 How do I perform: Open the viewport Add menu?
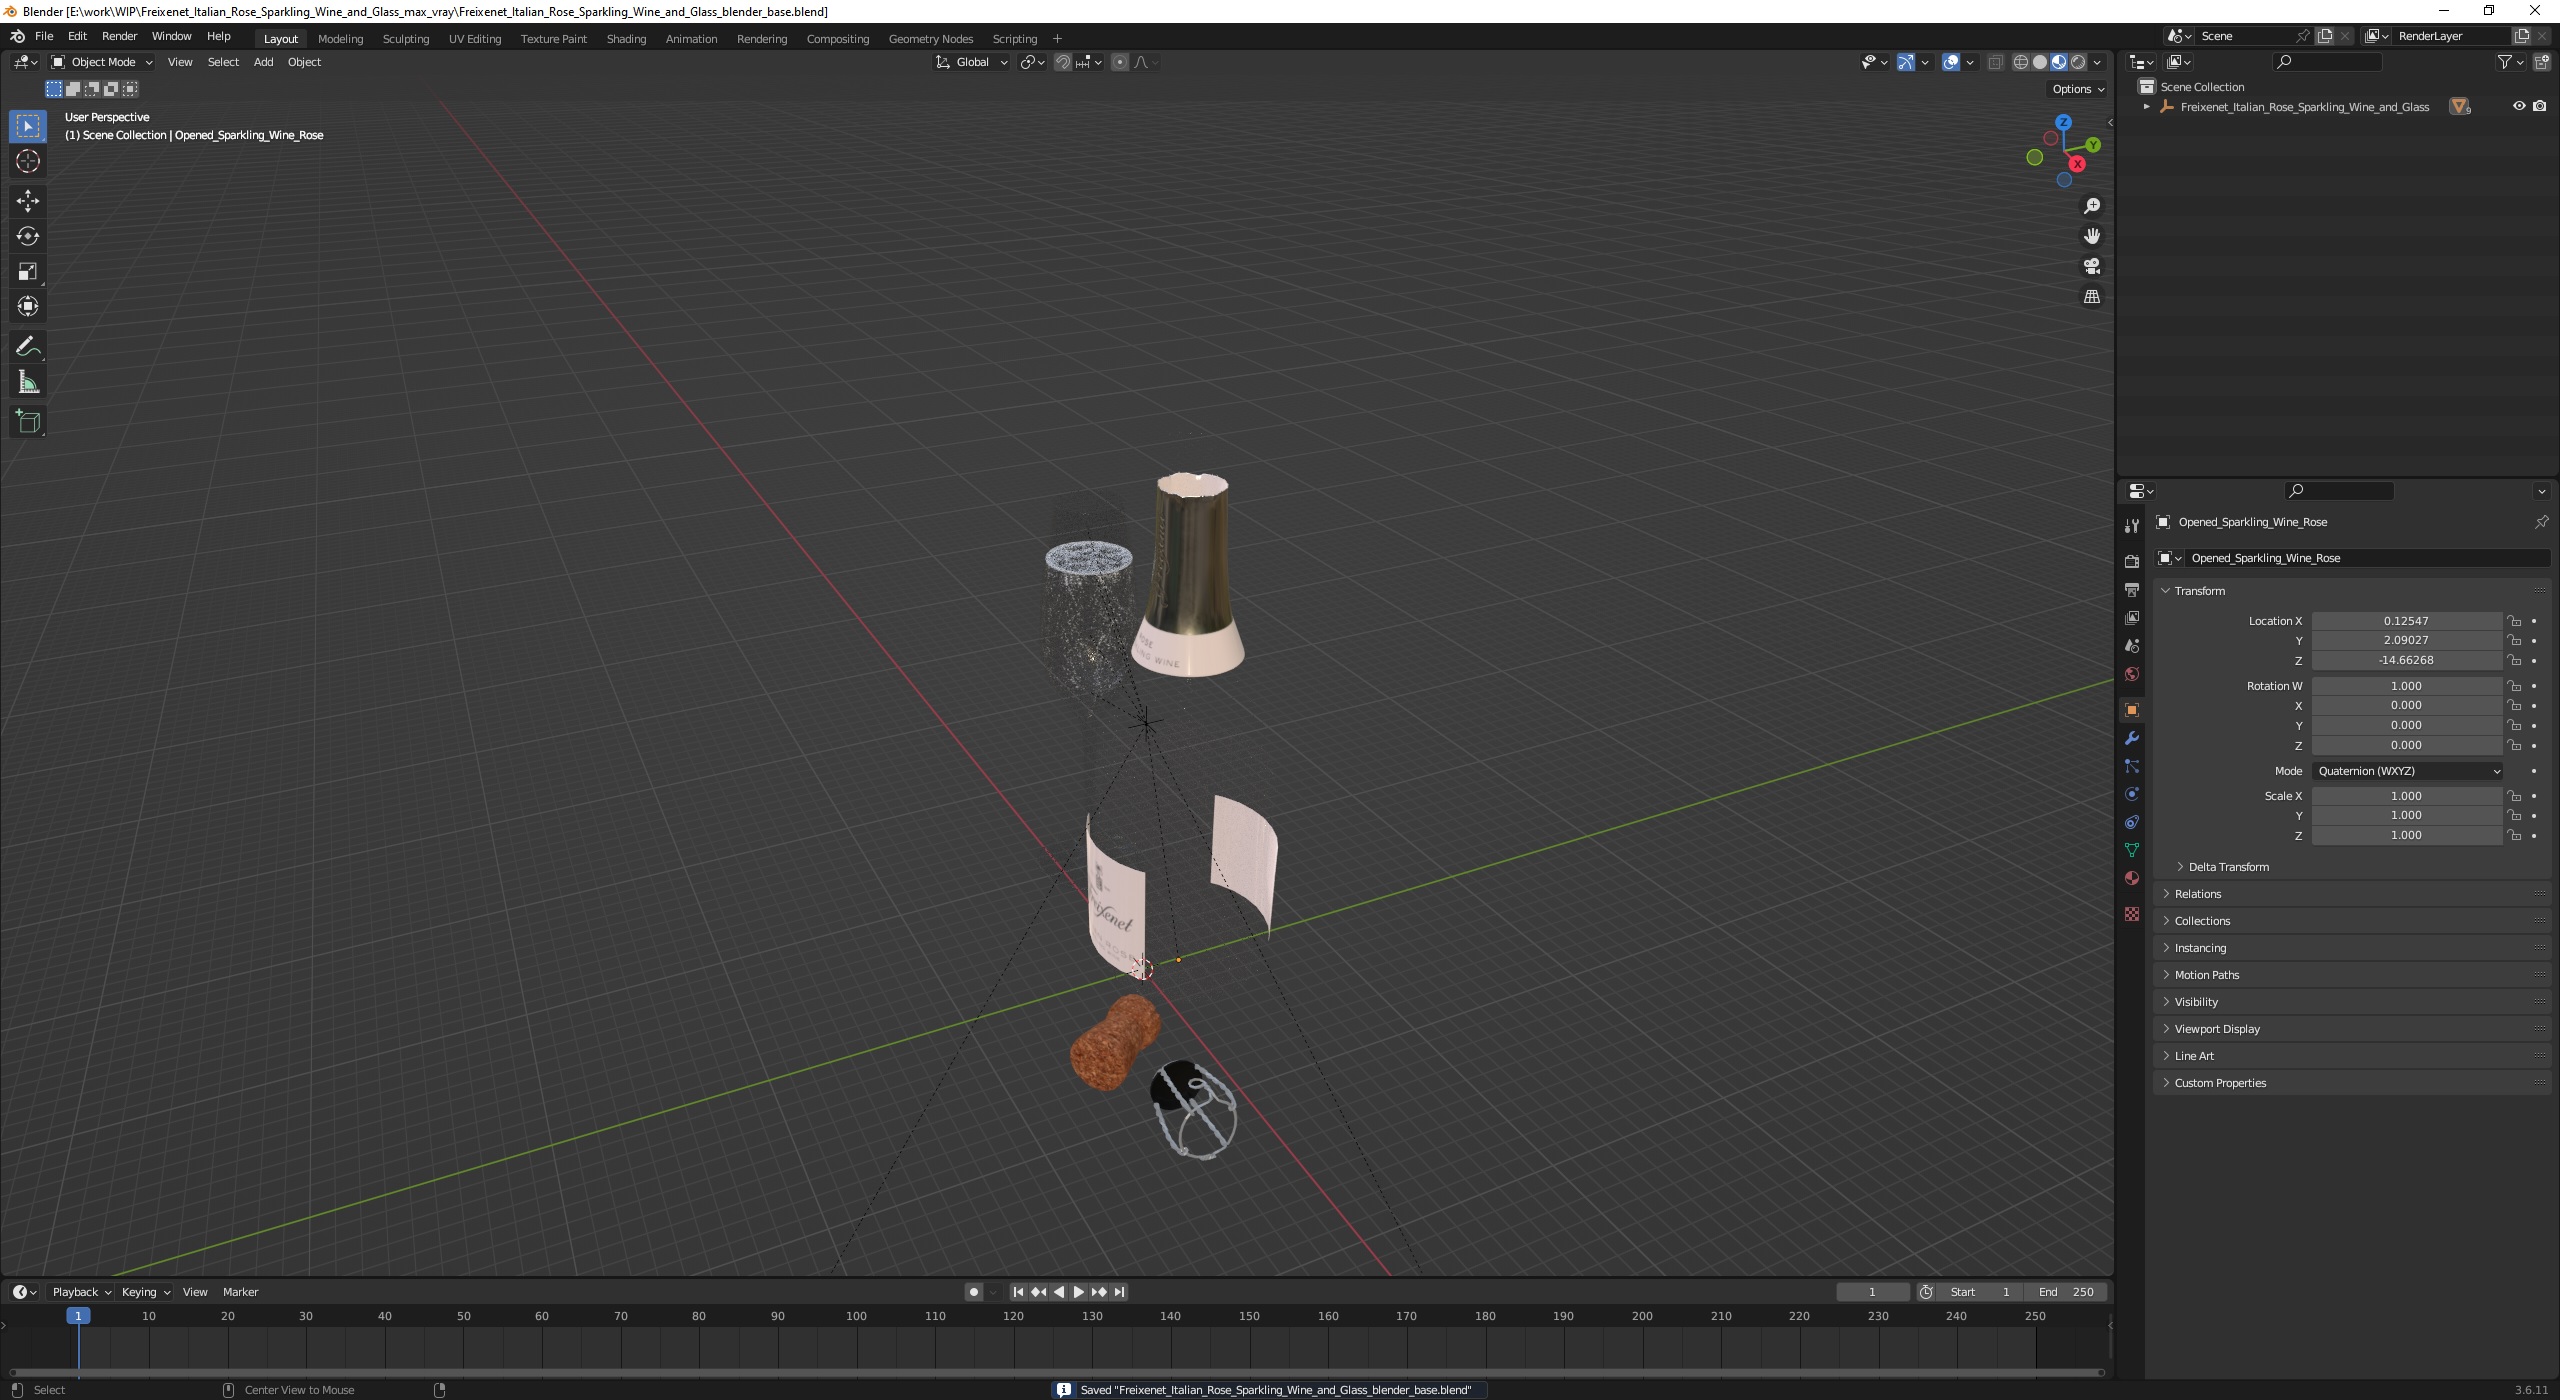coord(263,62)
